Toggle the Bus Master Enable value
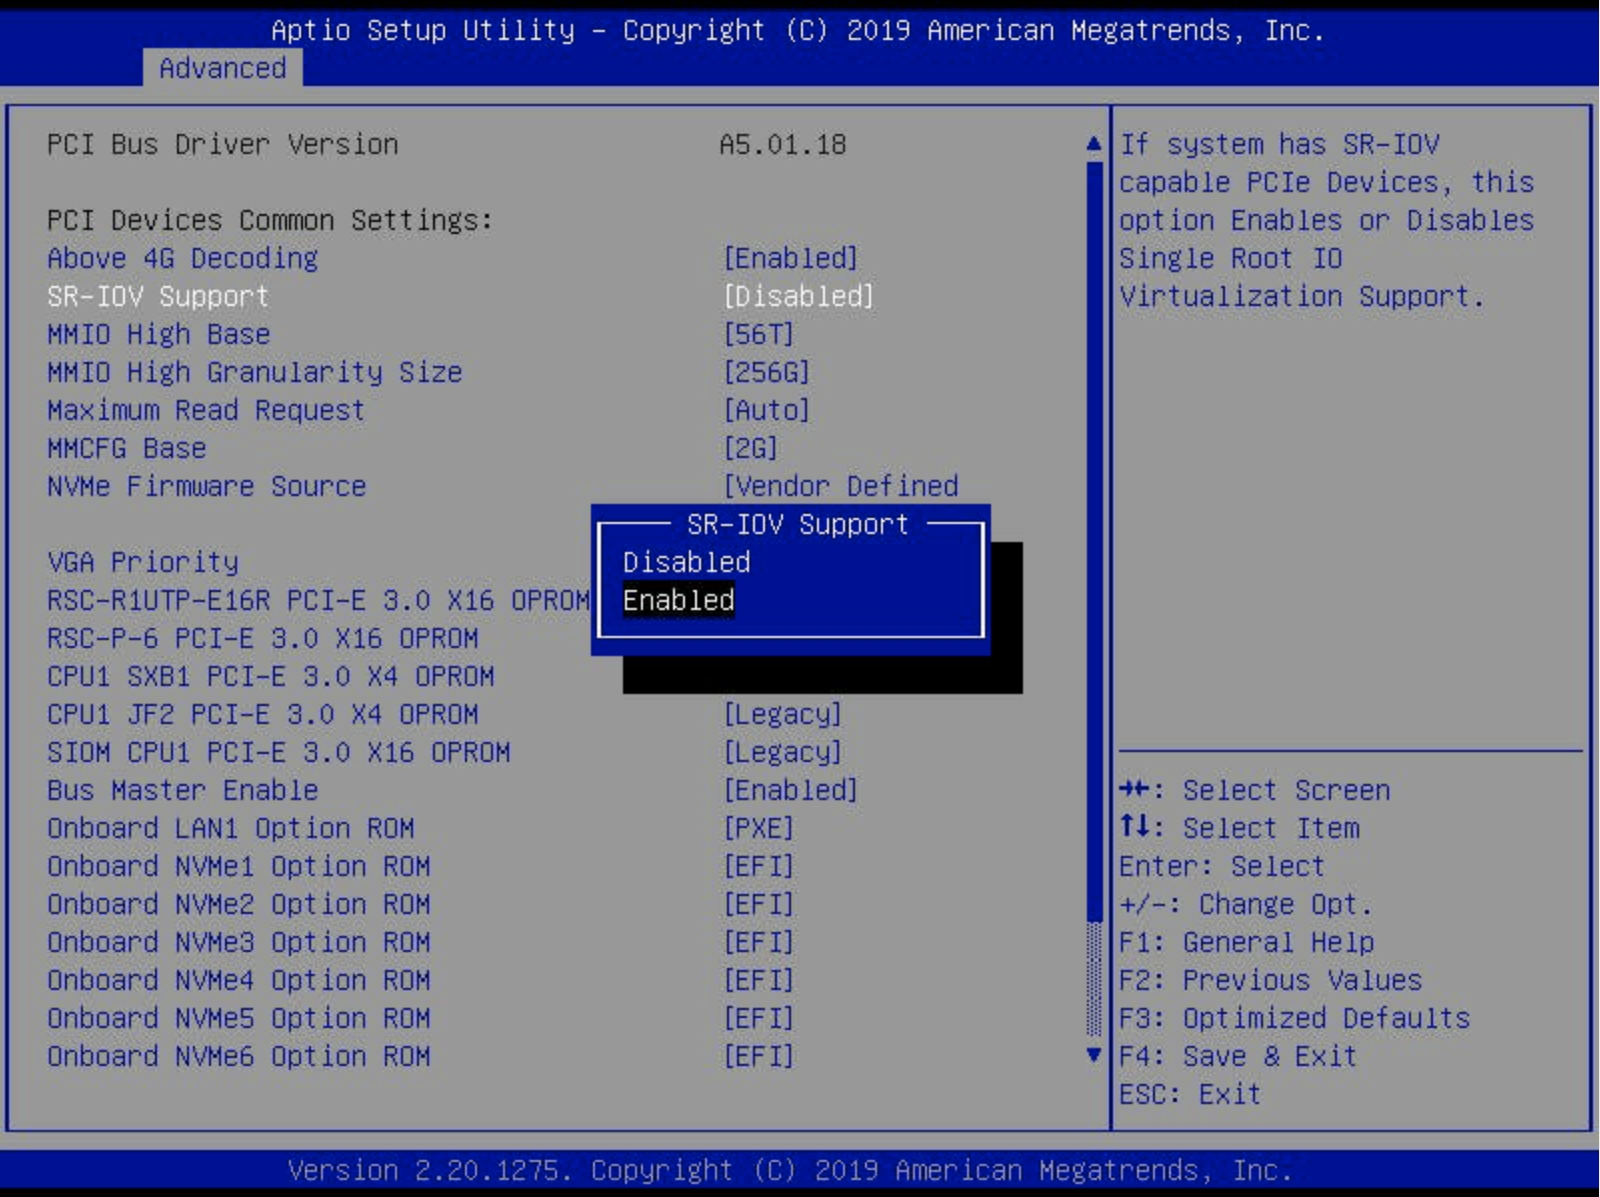 (790, 790)
